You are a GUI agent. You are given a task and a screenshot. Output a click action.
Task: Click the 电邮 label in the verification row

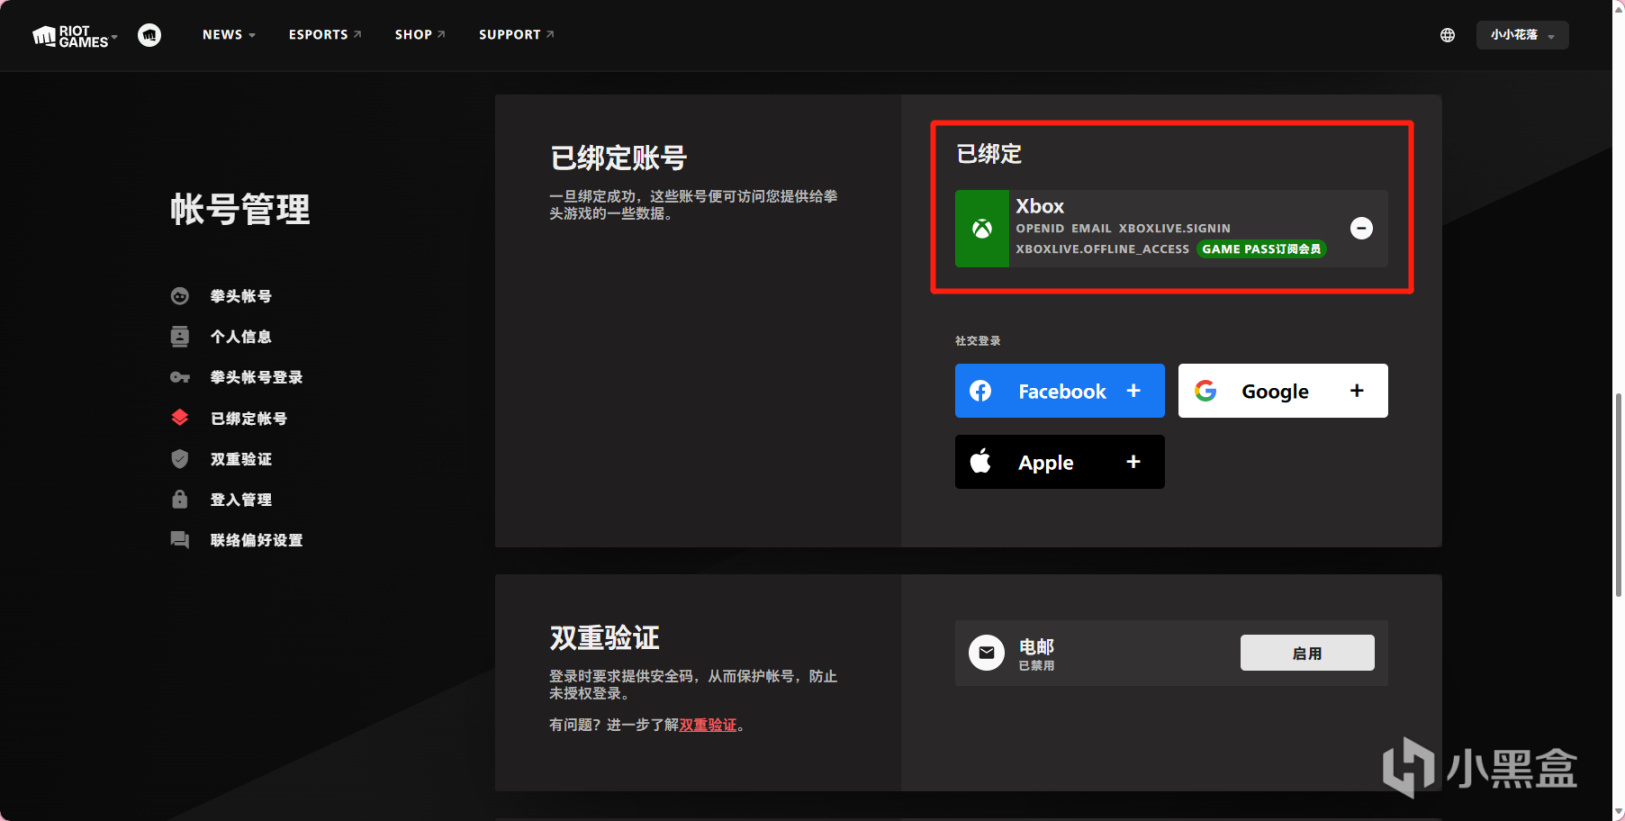coord(1036,646)
